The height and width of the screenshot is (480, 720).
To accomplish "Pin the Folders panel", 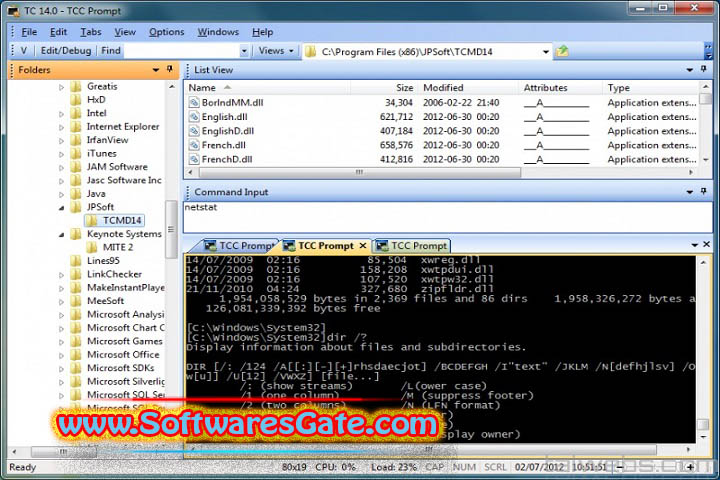I will tap(170, 69).
